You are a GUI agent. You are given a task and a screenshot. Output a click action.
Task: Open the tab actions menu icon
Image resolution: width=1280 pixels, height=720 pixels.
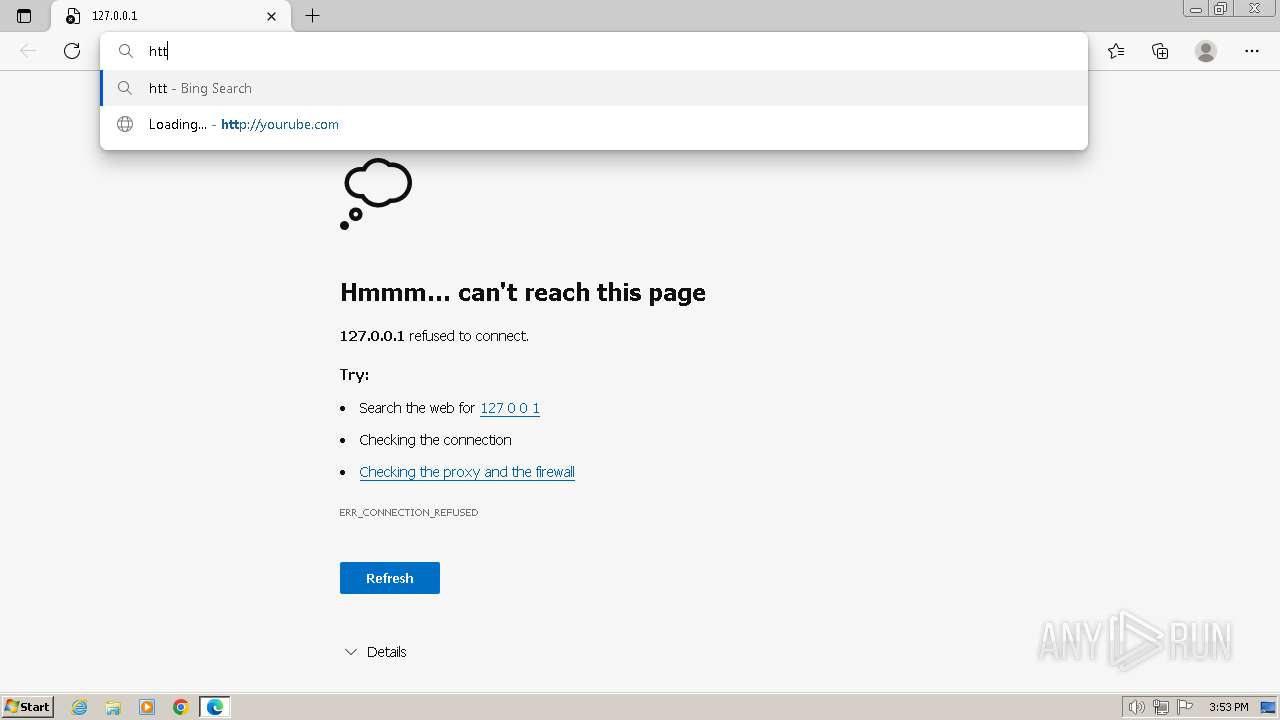[x=24, y=16]
